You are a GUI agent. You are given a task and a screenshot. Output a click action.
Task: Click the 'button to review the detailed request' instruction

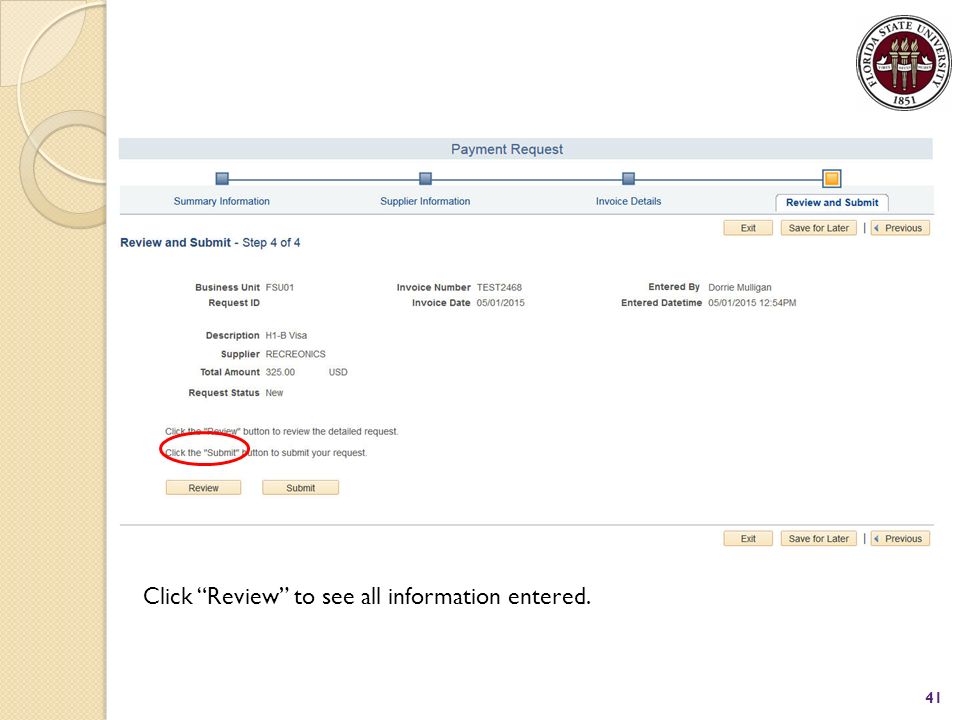[282, 432]
